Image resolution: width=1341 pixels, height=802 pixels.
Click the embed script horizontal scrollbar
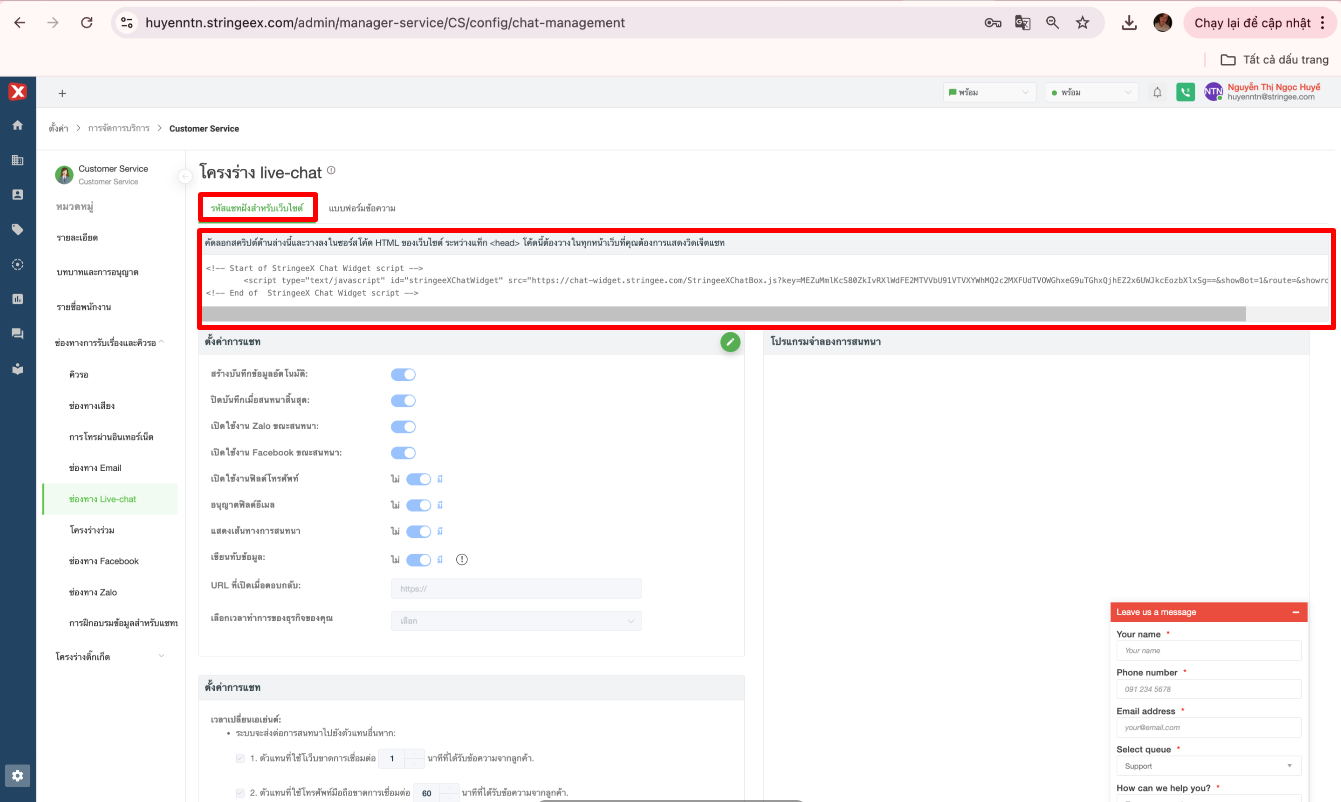[x=723, y=314]
